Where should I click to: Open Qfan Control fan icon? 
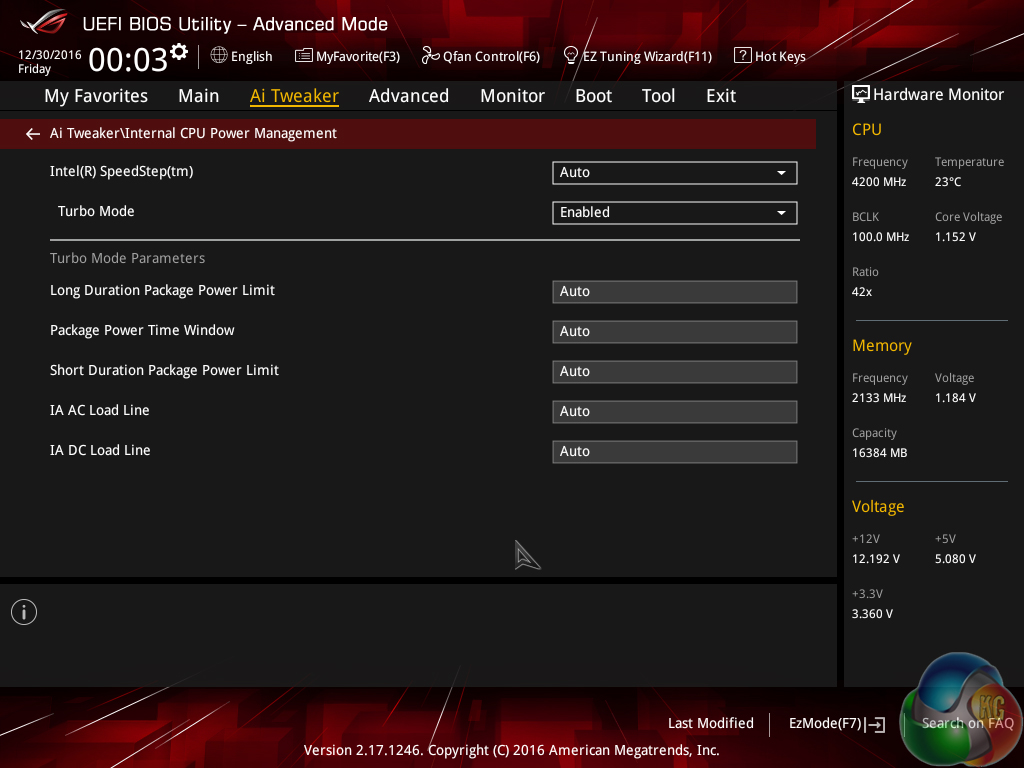430,56
